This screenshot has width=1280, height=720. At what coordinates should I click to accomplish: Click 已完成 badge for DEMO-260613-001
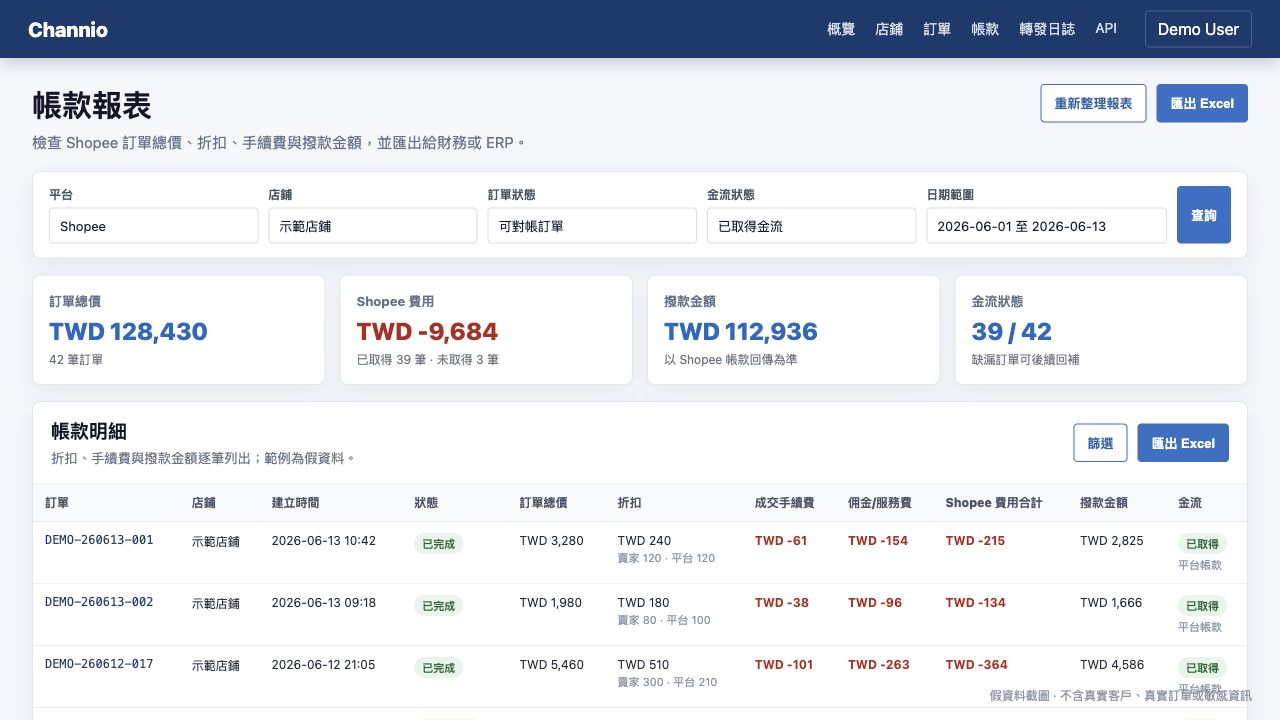438,544
